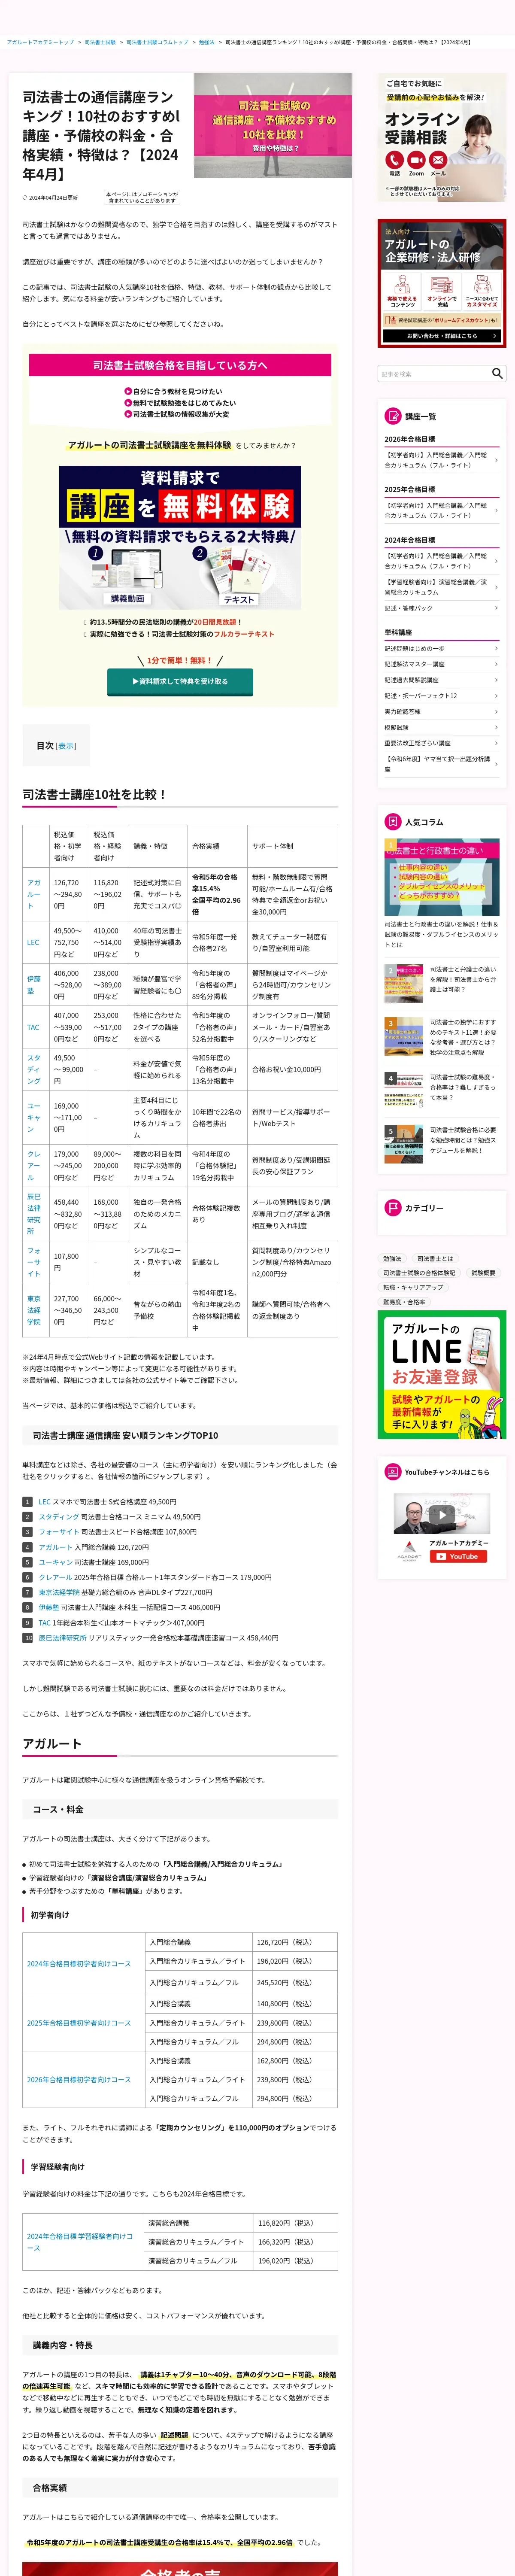Select the 司法書士とは category tag
Screen dimensions: 515x2576
pos(435,1259)
